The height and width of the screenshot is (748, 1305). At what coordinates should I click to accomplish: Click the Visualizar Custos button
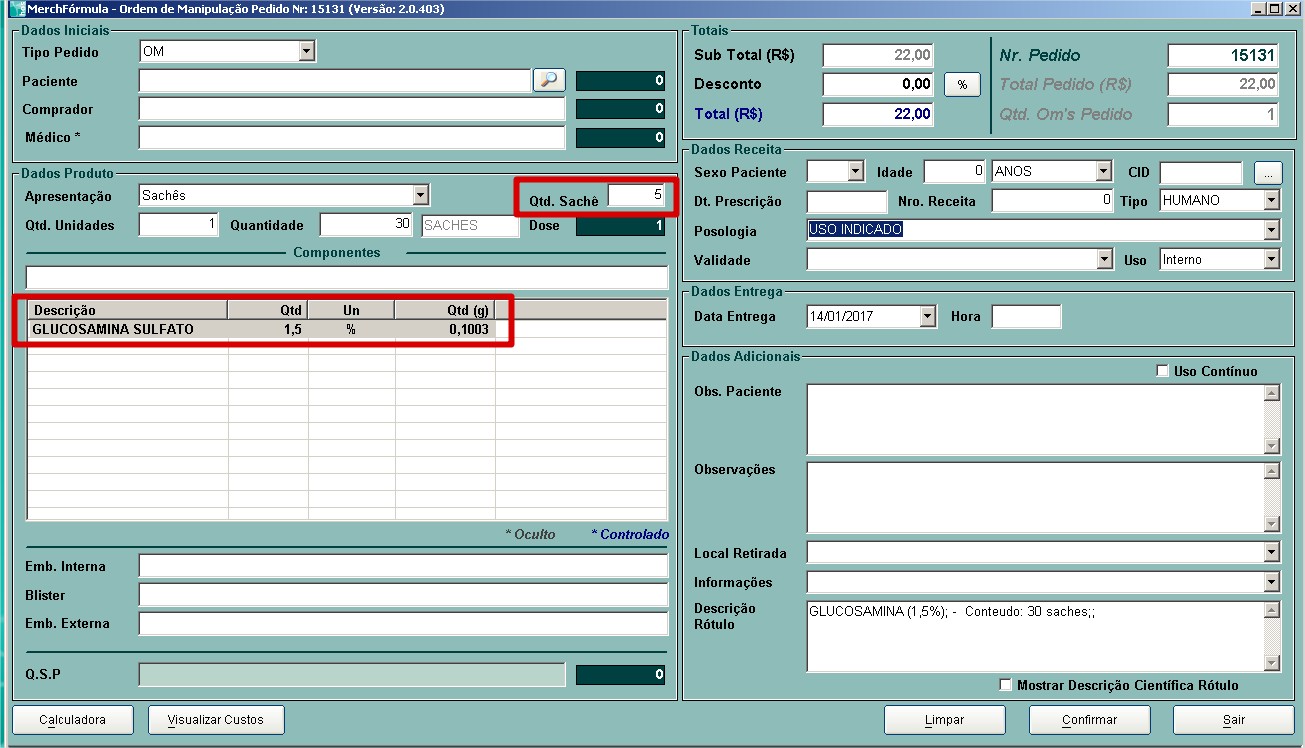[216, 720]
